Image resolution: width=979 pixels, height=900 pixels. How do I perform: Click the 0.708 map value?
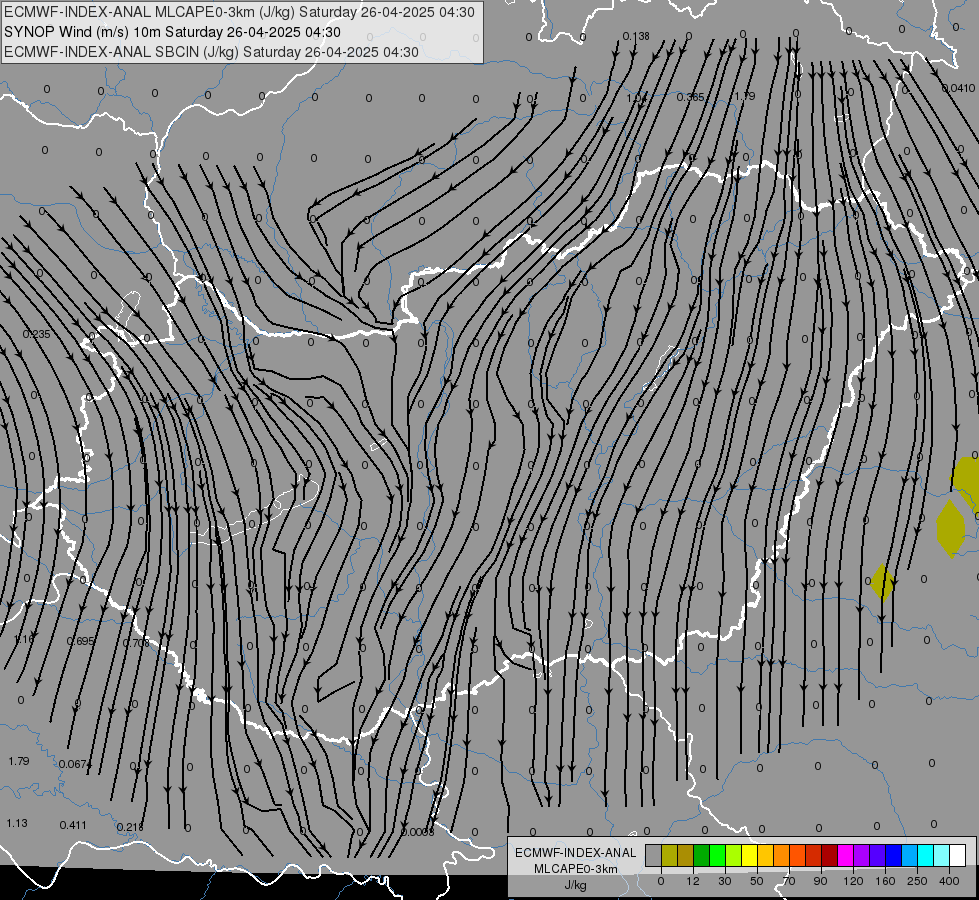click(136, 643)
